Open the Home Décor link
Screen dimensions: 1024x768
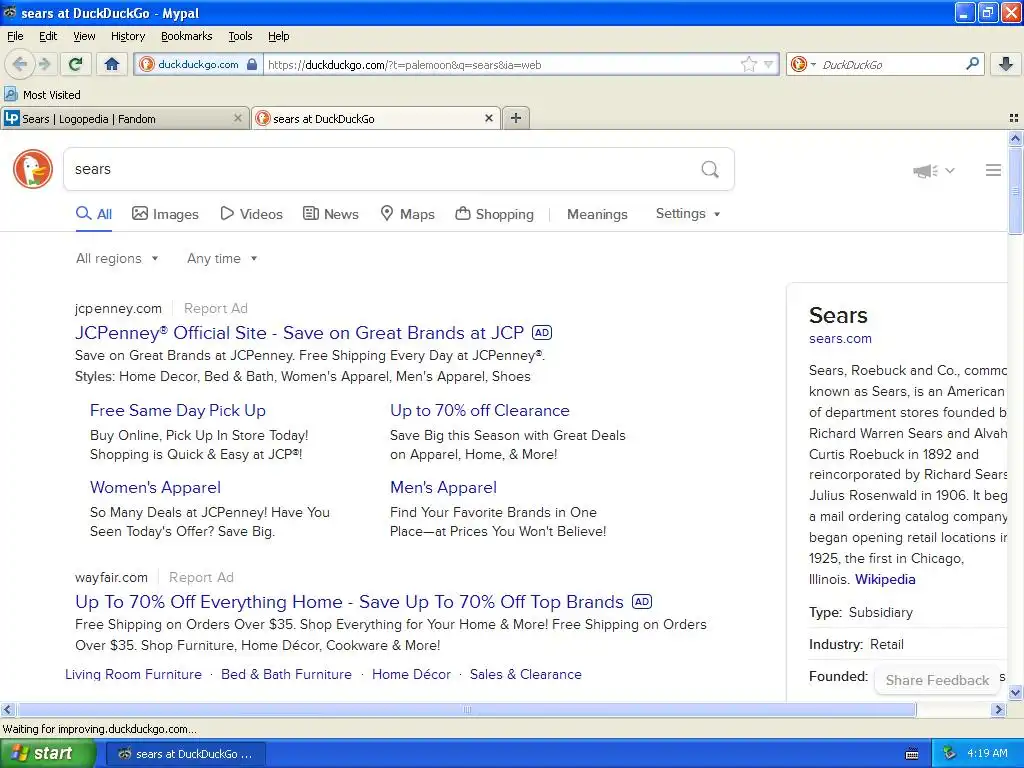point(411,674)
